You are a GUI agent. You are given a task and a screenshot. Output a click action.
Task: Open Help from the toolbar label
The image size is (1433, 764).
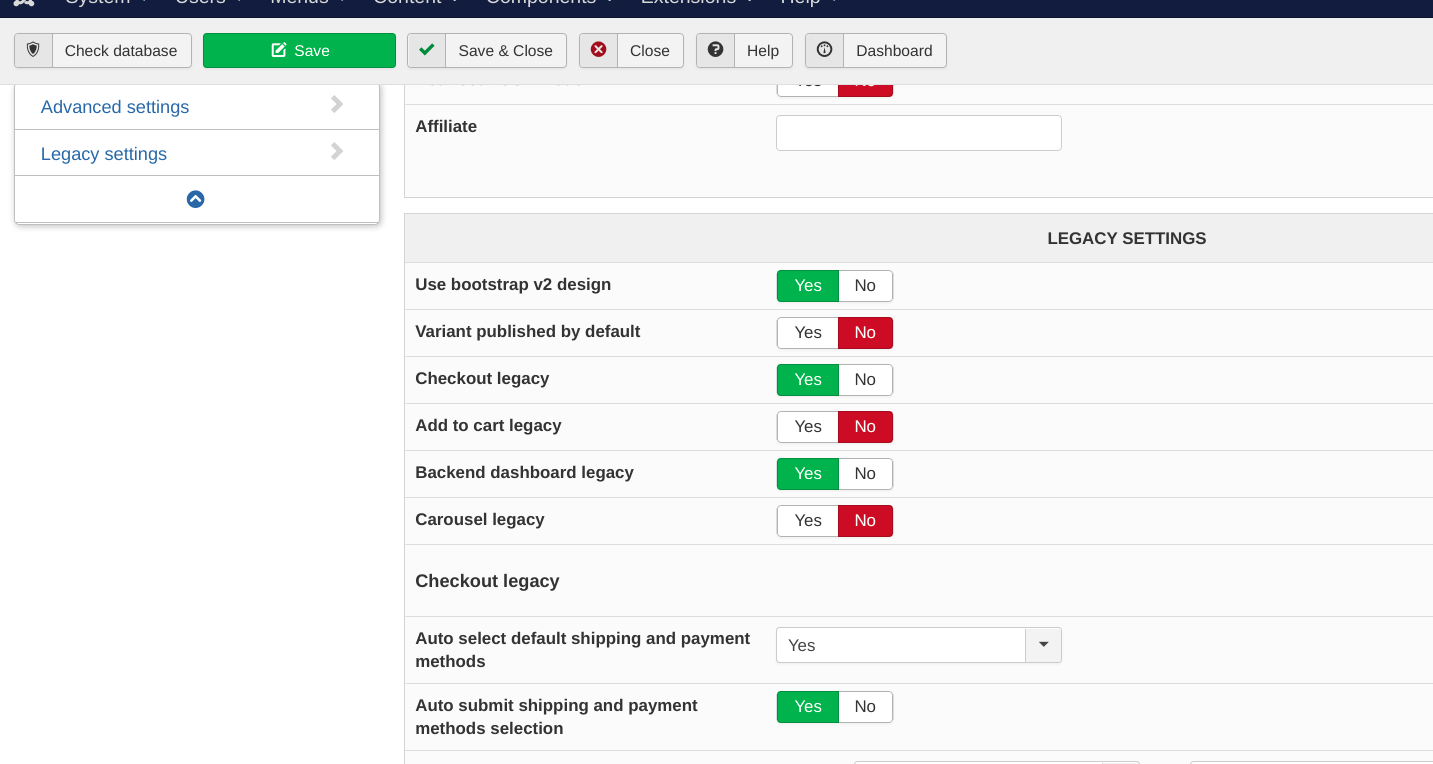tap(763, 51)
